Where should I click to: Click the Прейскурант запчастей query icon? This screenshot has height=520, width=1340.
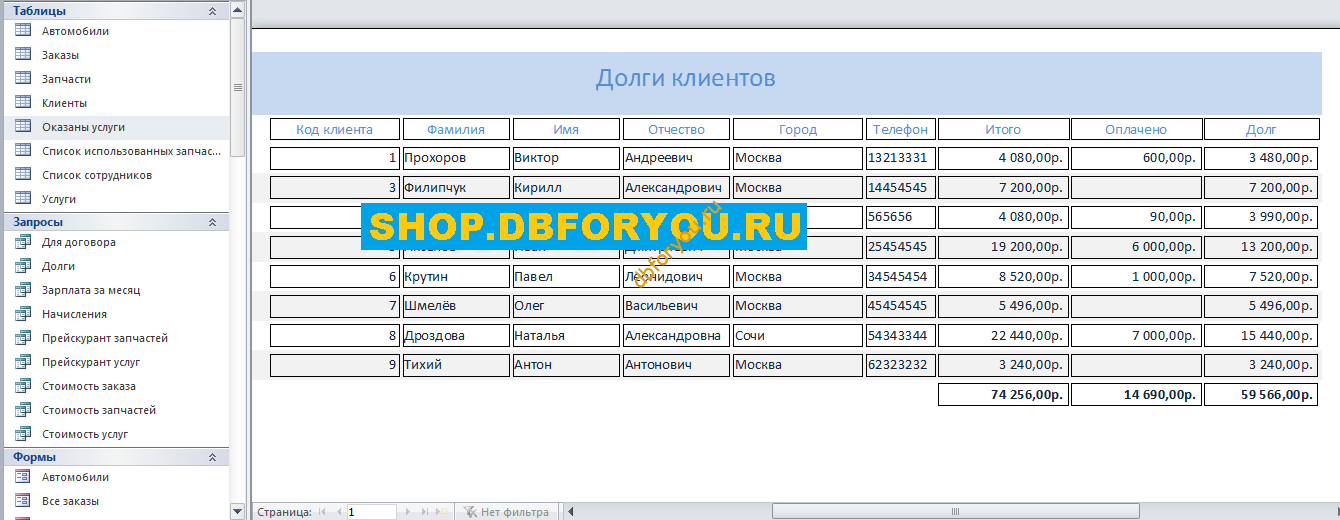[23, 338]
